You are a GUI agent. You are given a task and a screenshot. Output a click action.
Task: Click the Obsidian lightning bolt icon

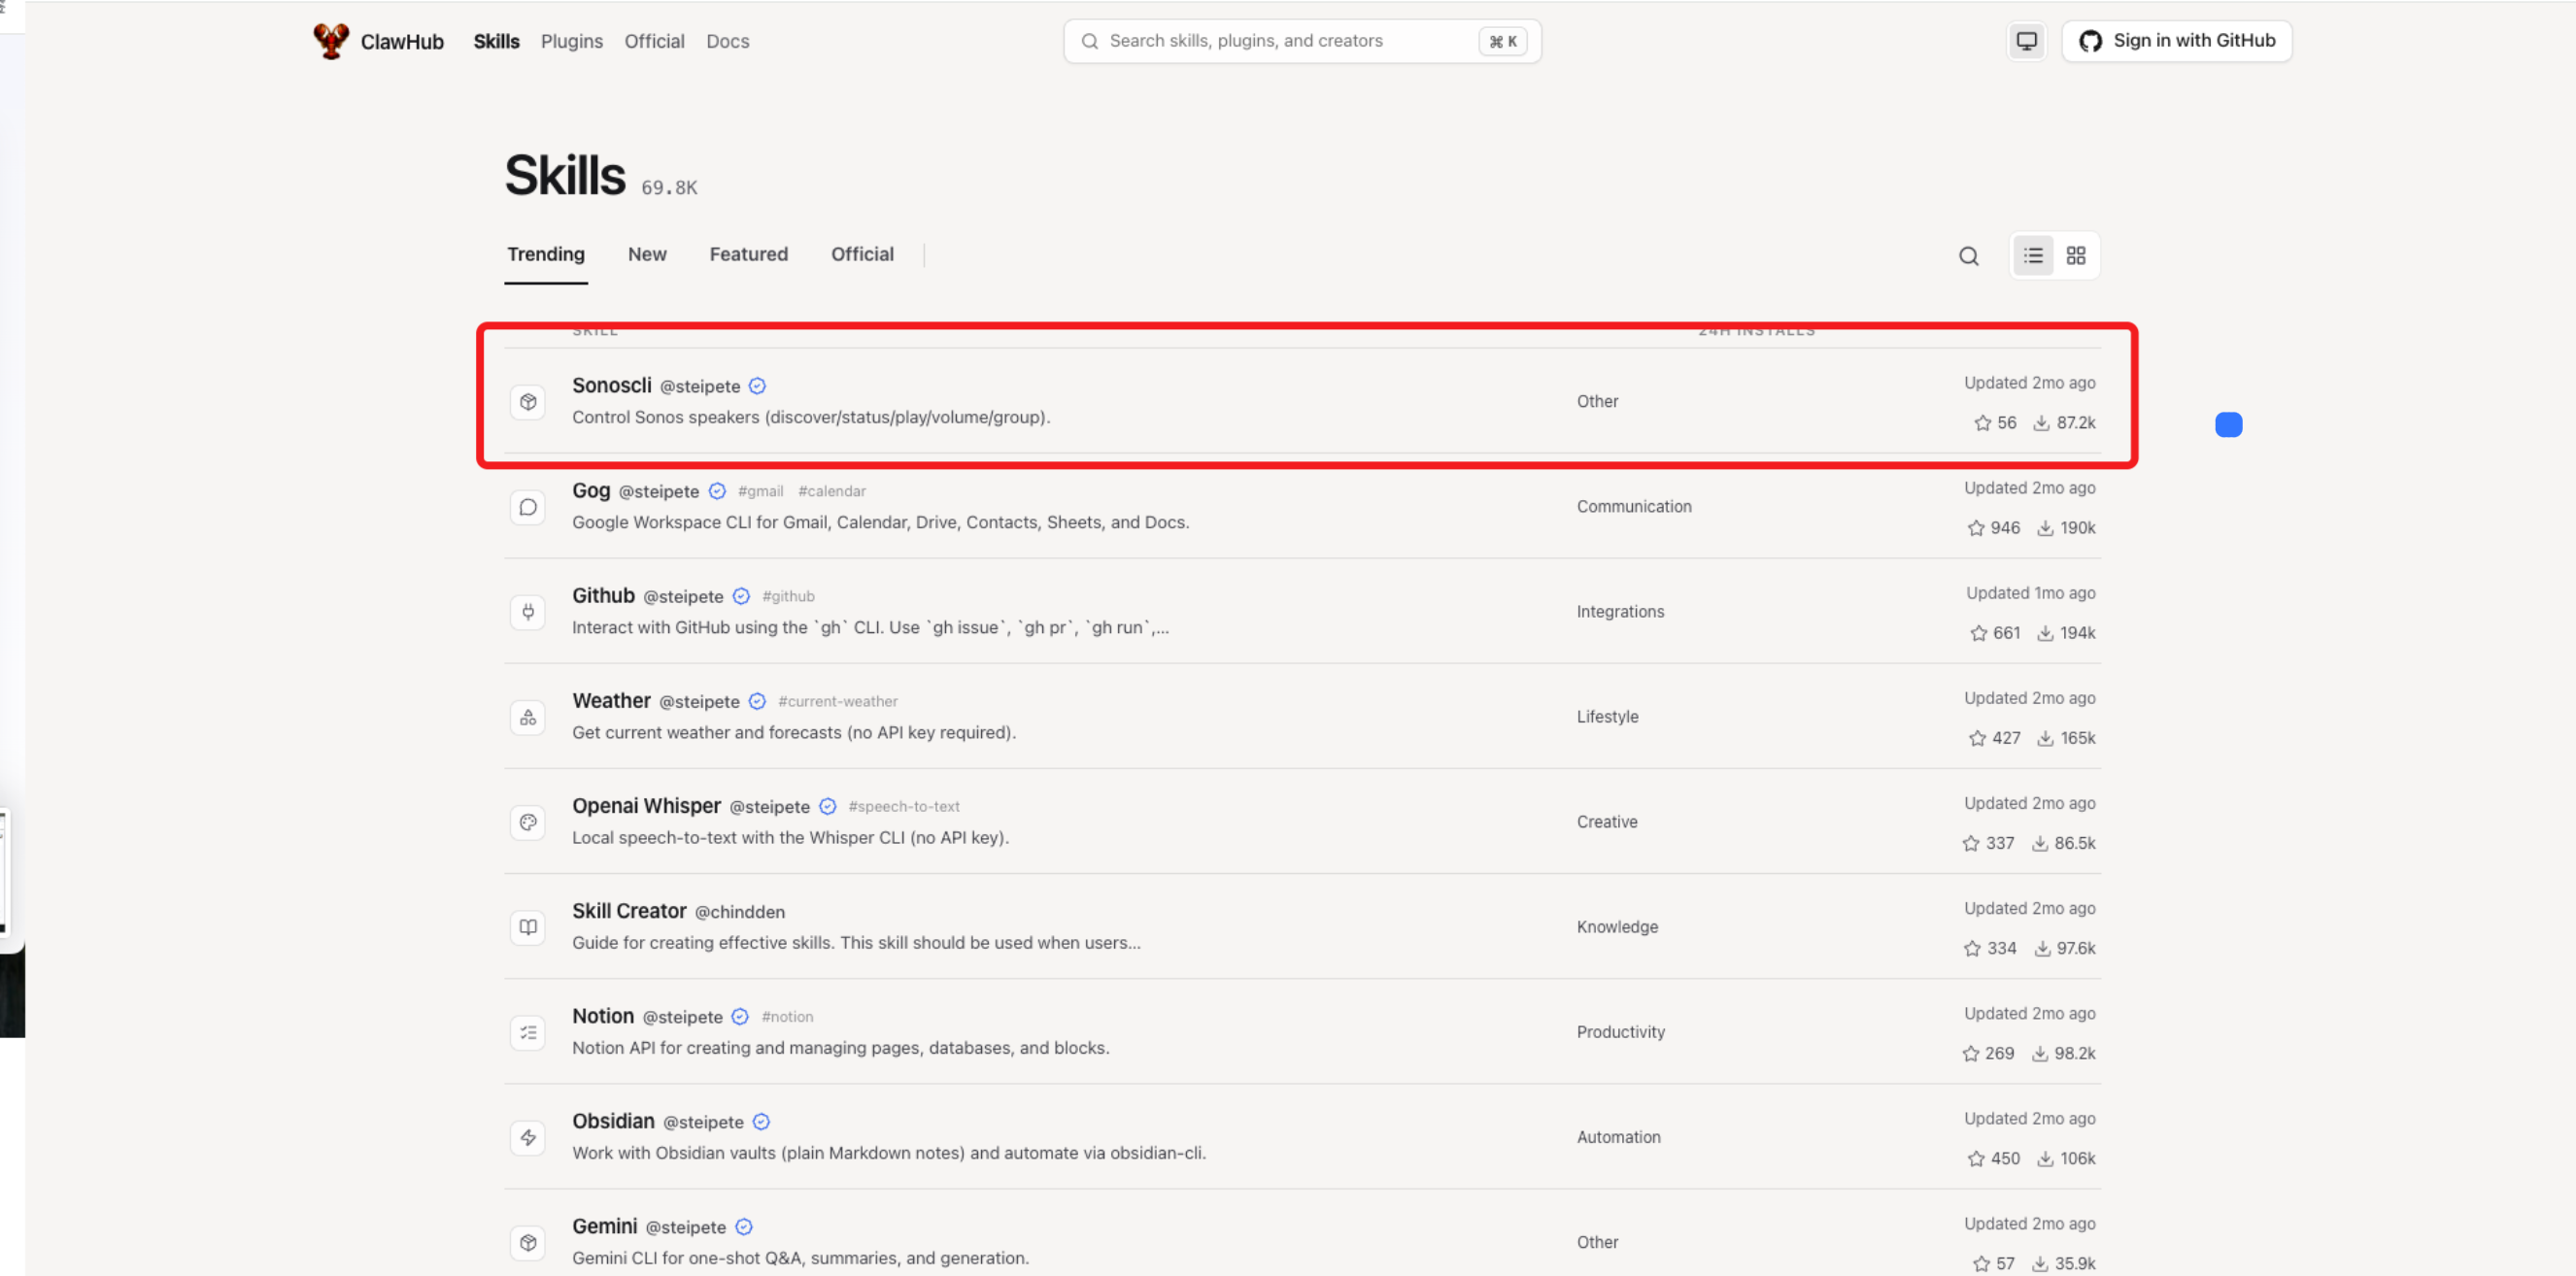click(x=528, y=1137)
